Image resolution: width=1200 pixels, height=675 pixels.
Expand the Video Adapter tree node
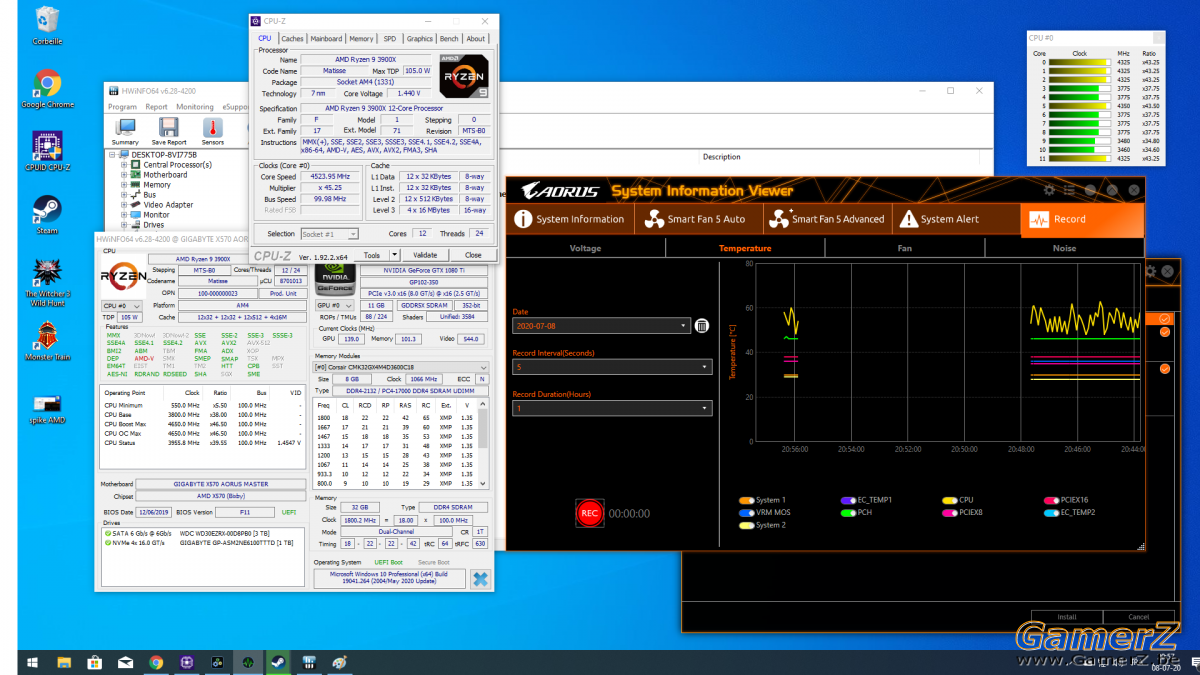[x=124, y=205]
